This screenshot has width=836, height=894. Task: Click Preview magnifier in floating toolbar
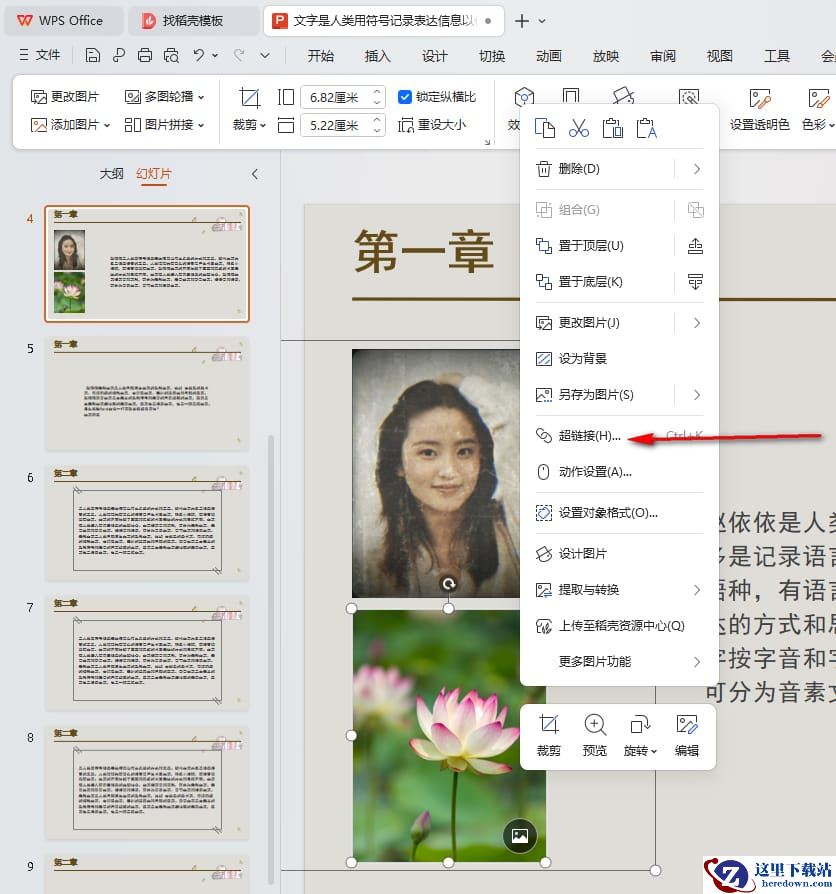click(595, 735)
